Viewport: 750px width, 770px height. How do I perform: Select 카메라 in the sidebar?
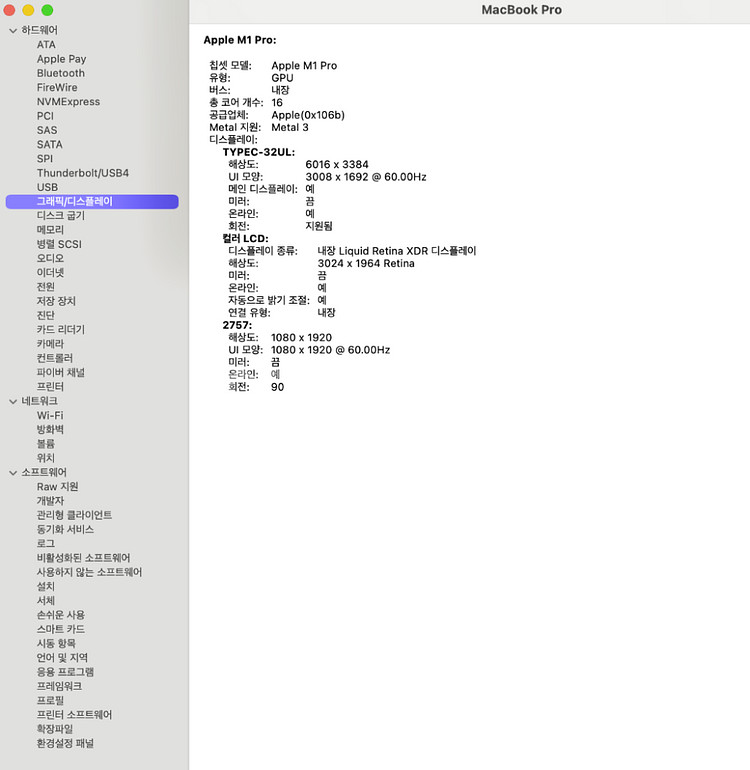(50, 344)
